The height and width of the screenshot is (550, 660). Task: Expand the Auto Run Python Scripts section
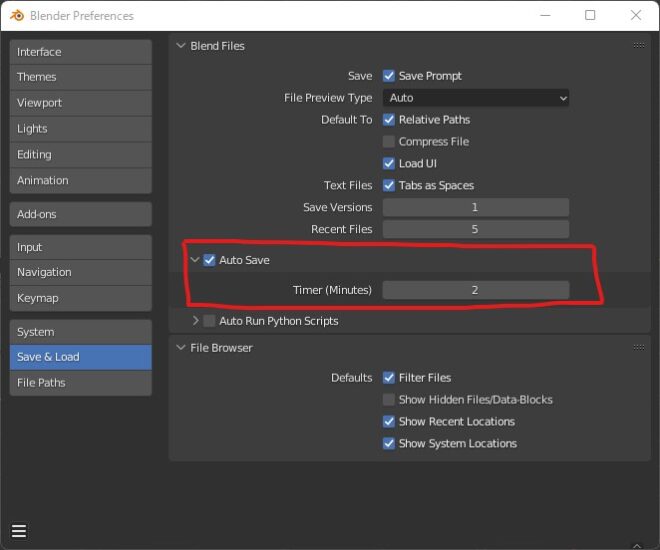(196, 321)
